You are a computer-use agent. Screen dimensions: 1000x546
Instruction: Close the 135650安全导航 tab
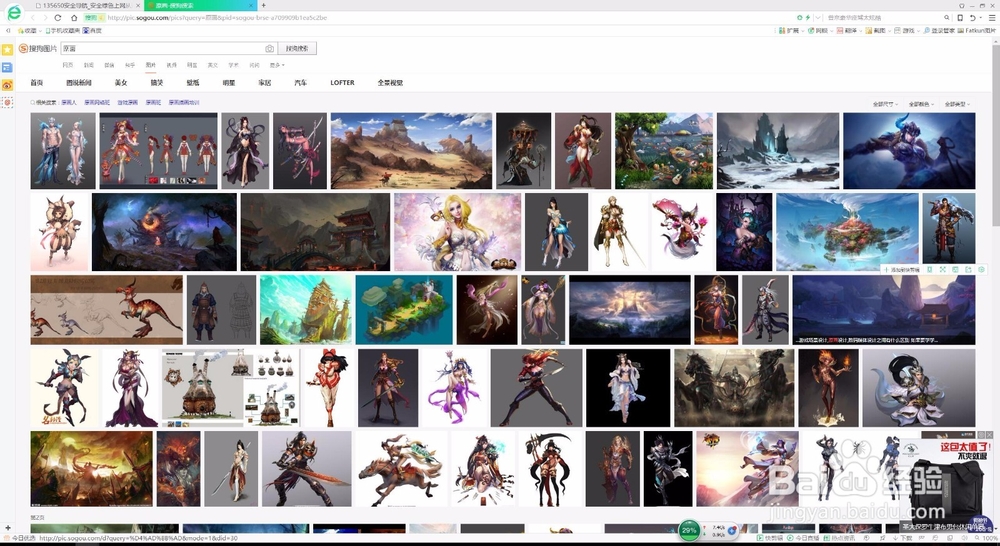[x=138, y=5]
